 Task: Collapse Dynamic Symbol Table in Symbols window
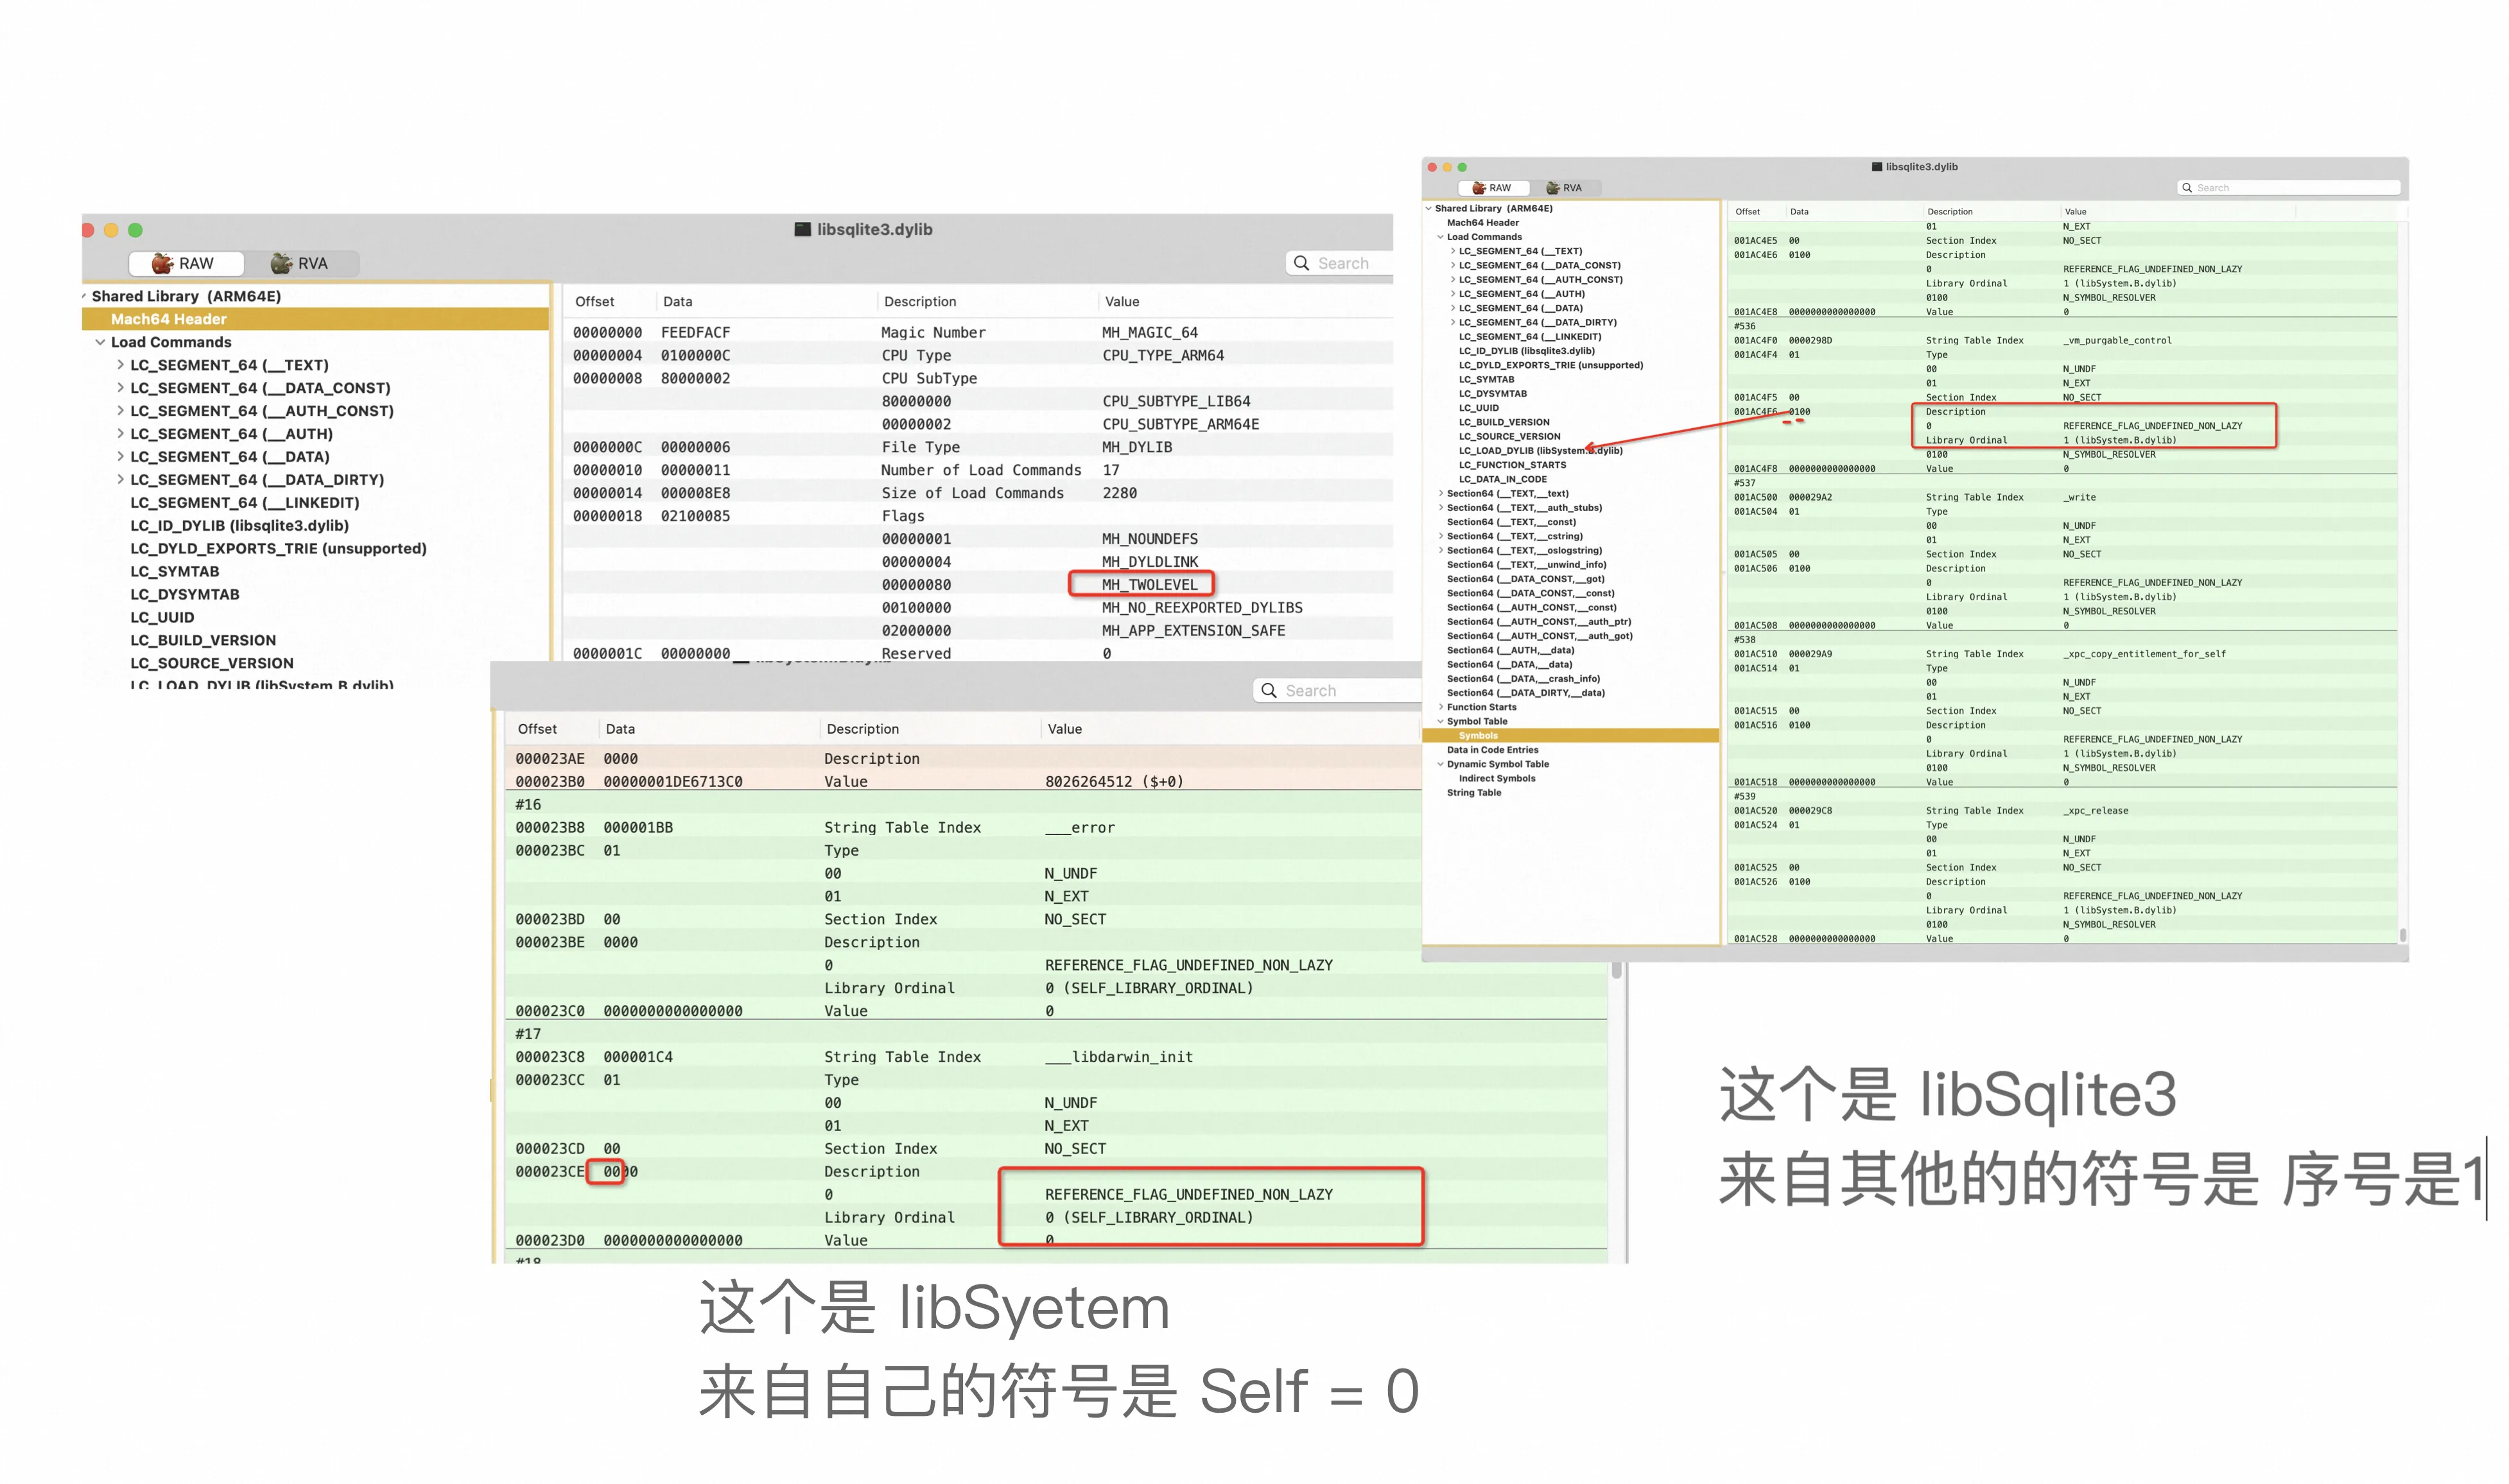[1440, 765]
